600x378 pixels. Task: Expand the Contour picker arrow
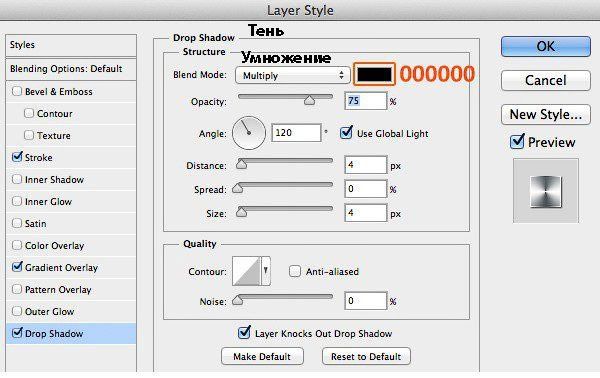[x=266, y=271]
